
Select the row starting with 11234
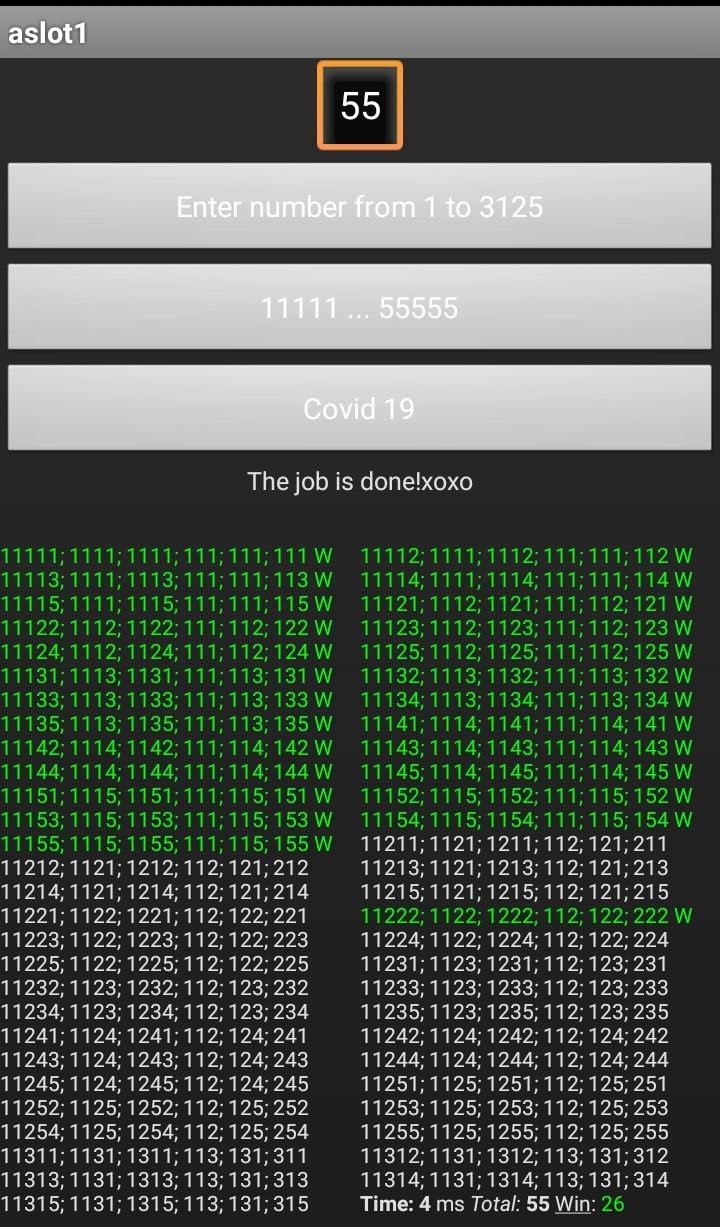(x=155, y=1011)
